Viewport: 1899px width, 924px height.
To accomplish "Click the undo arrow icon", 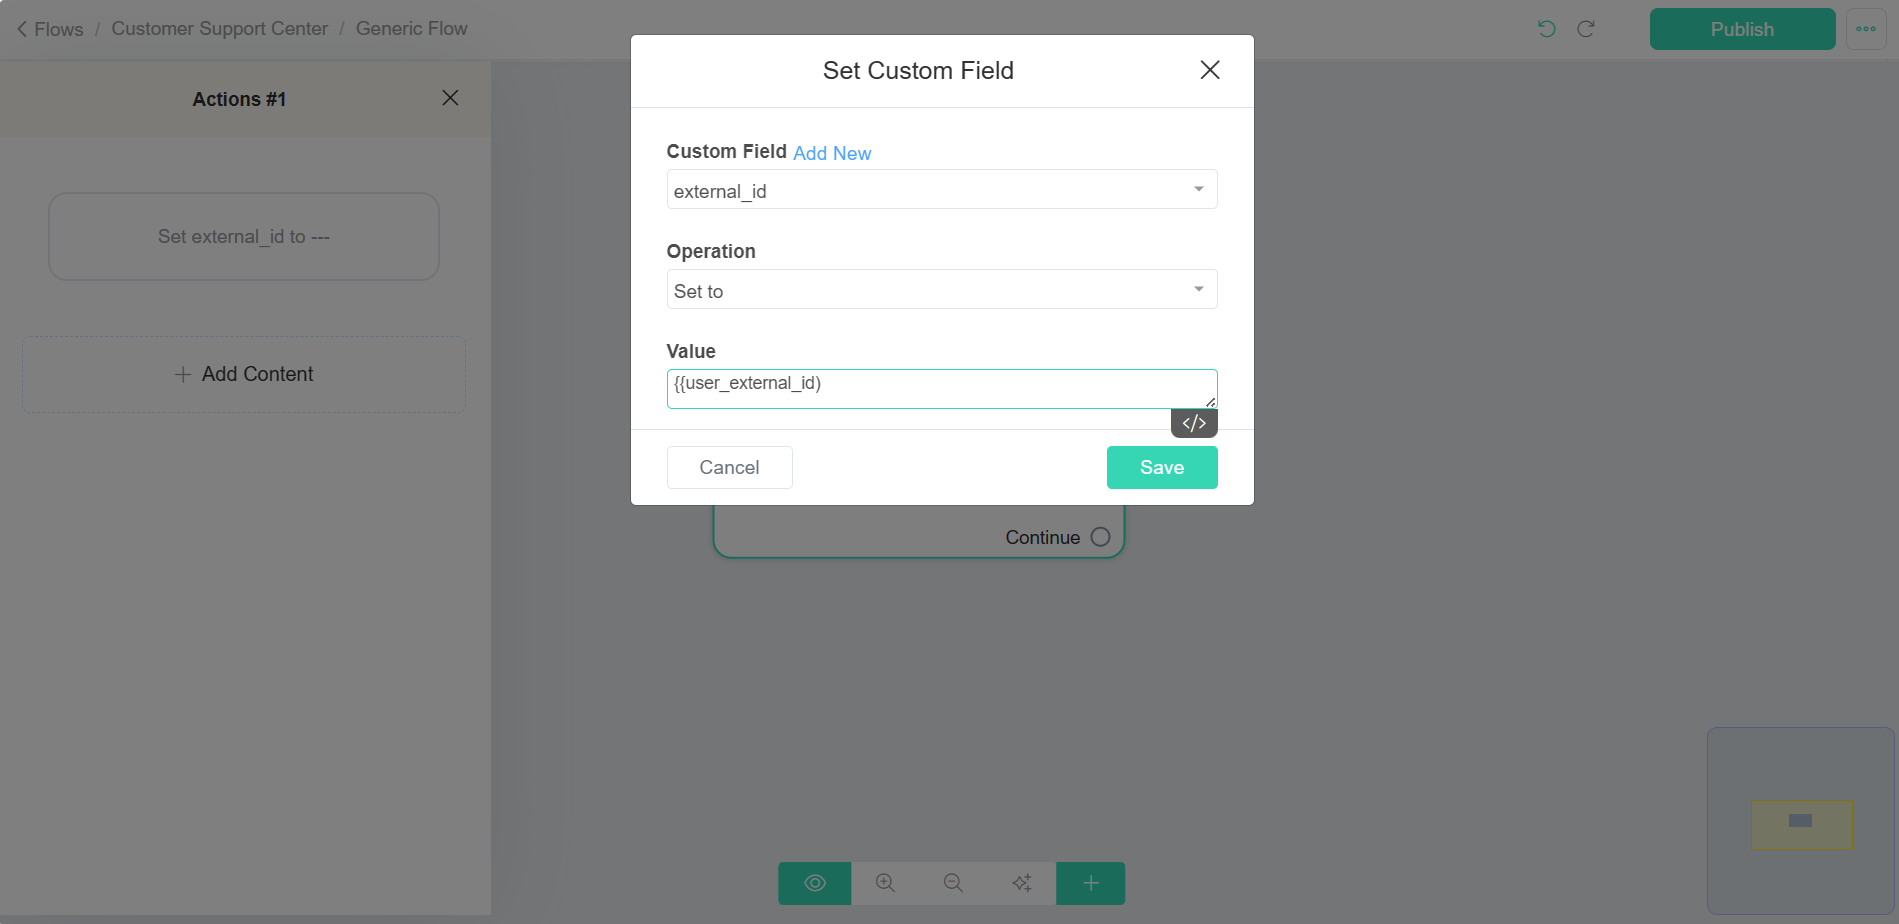I will (x=1547, y=29).
